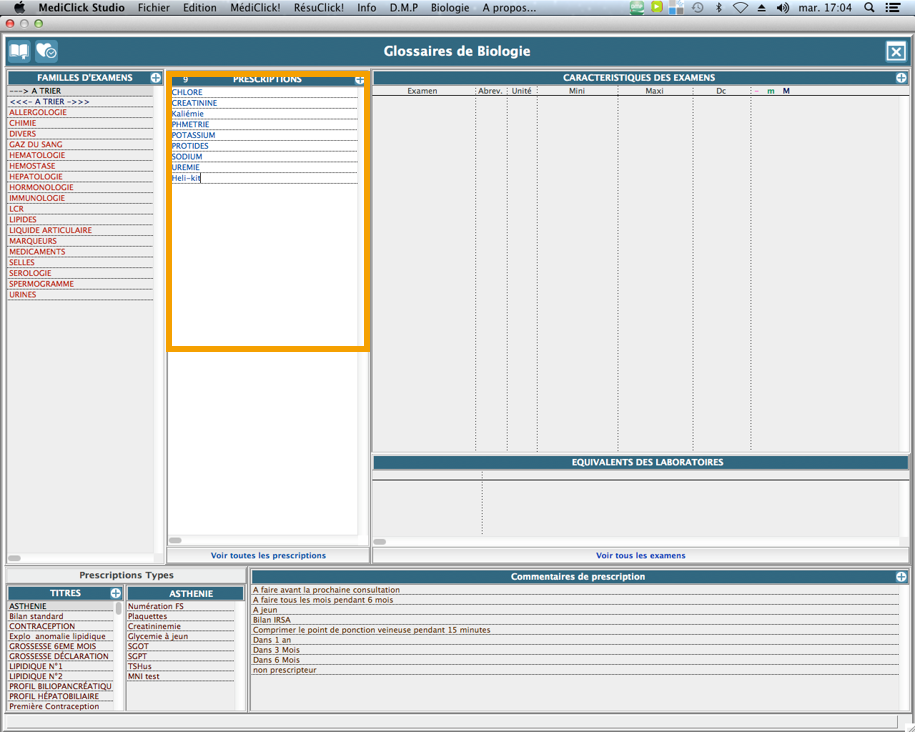Open the Biologie menu
Viewport: 915px width, 732px height.
[450, 7]
